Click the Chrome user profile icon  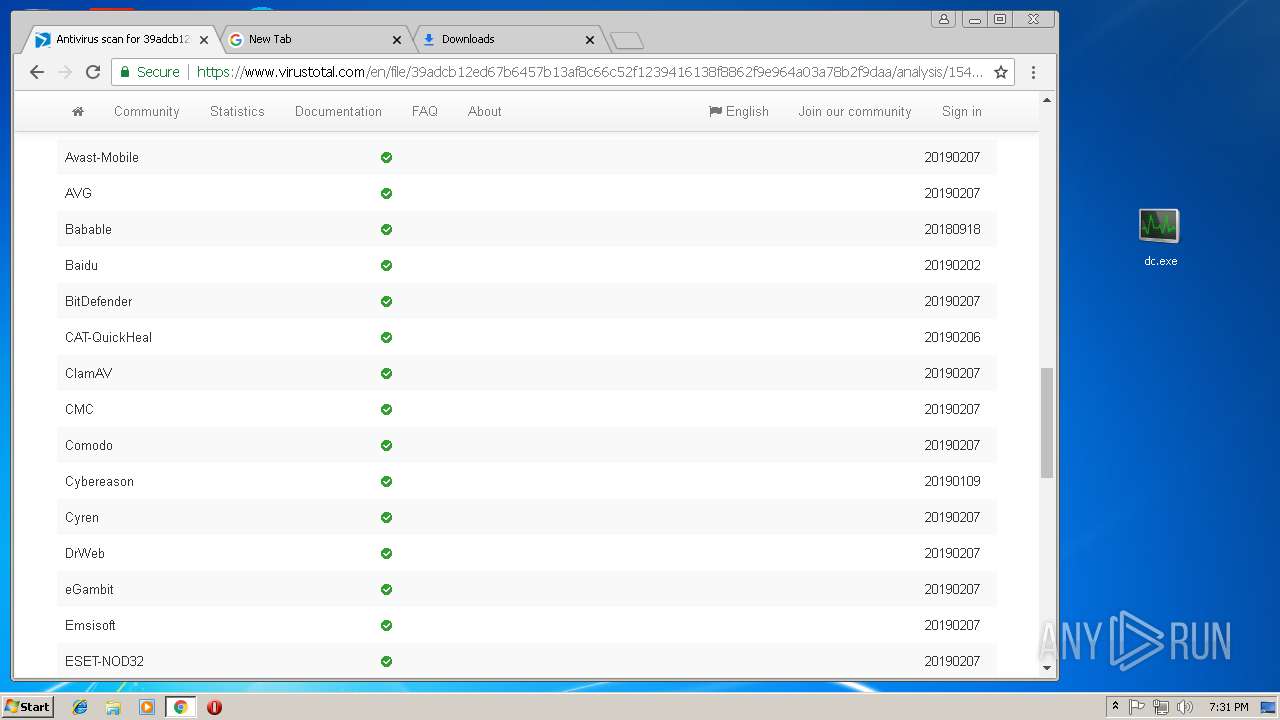point(943,19)
